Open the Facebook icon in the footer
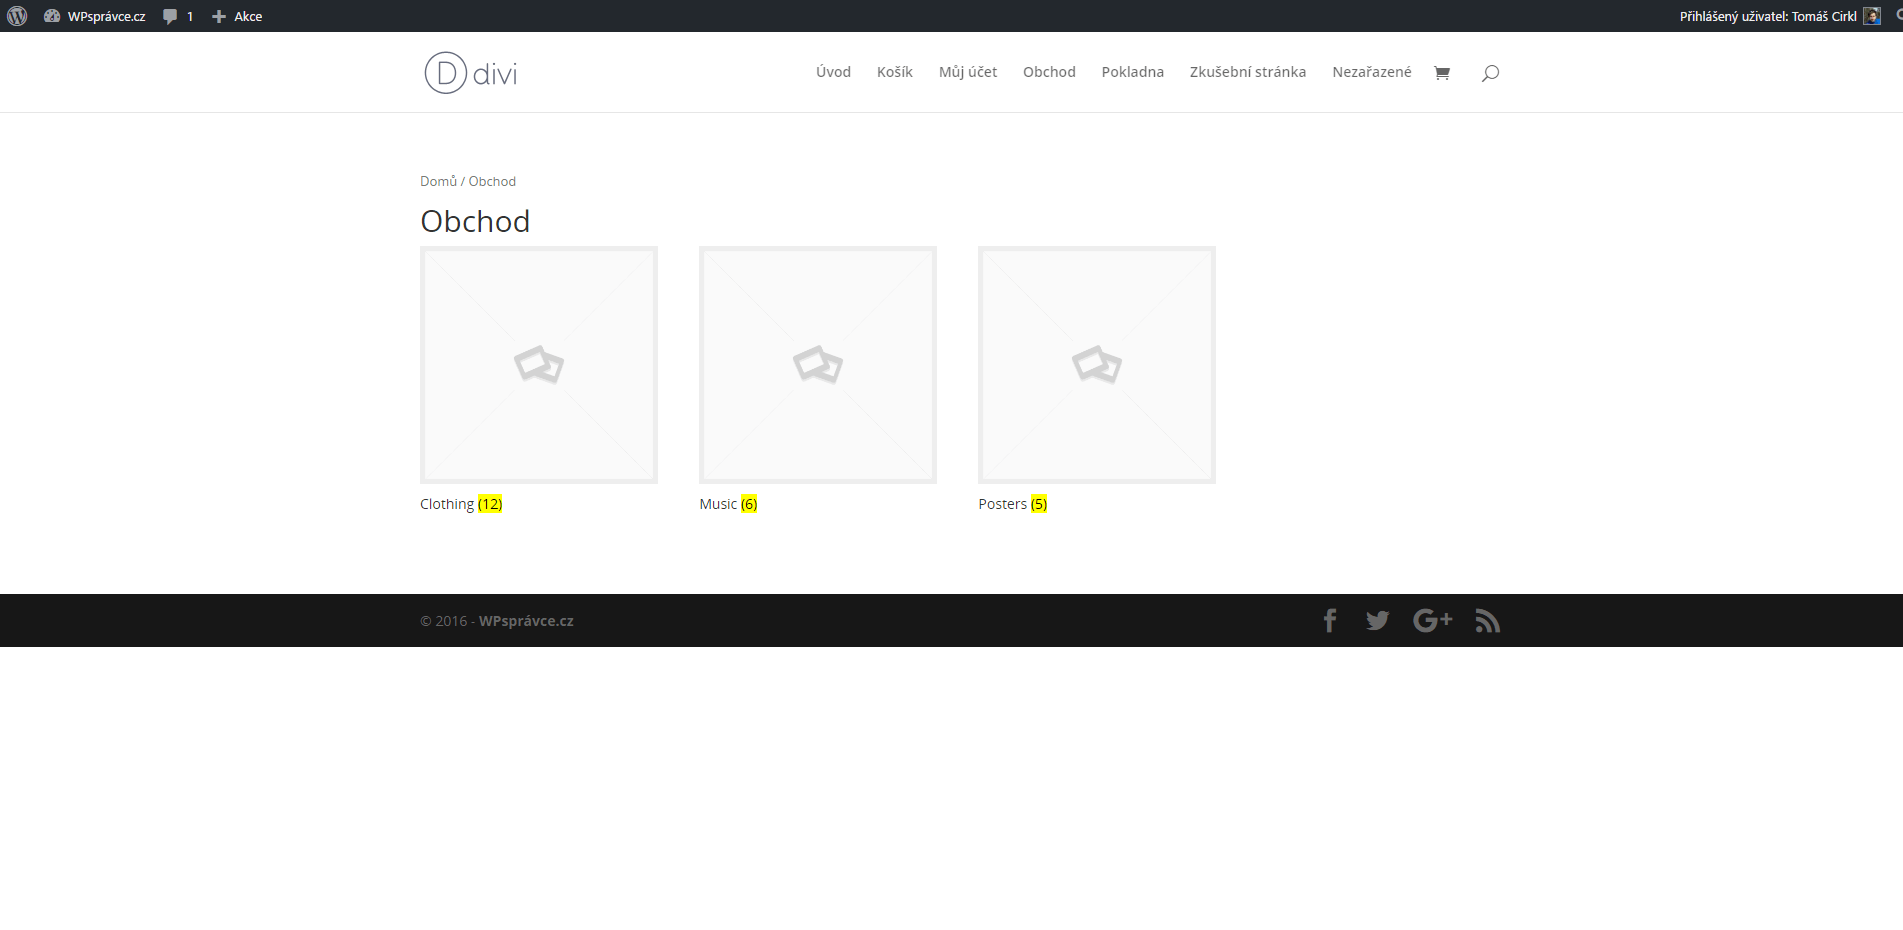The height and width of the screenshot is (930, 1903). 1330,621
